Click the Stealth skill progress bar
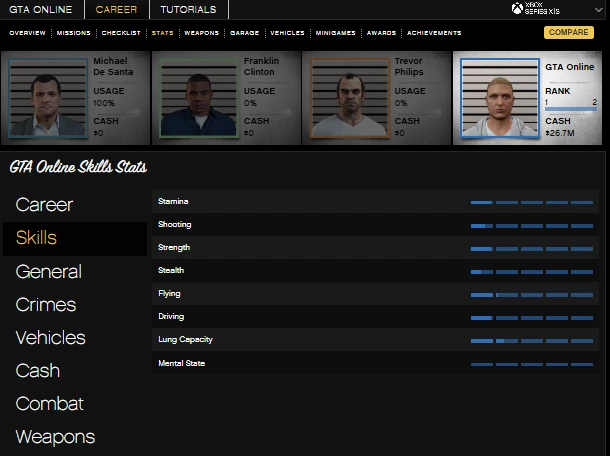610x456 pixels. pyautogui.click(x=532, y=272)
